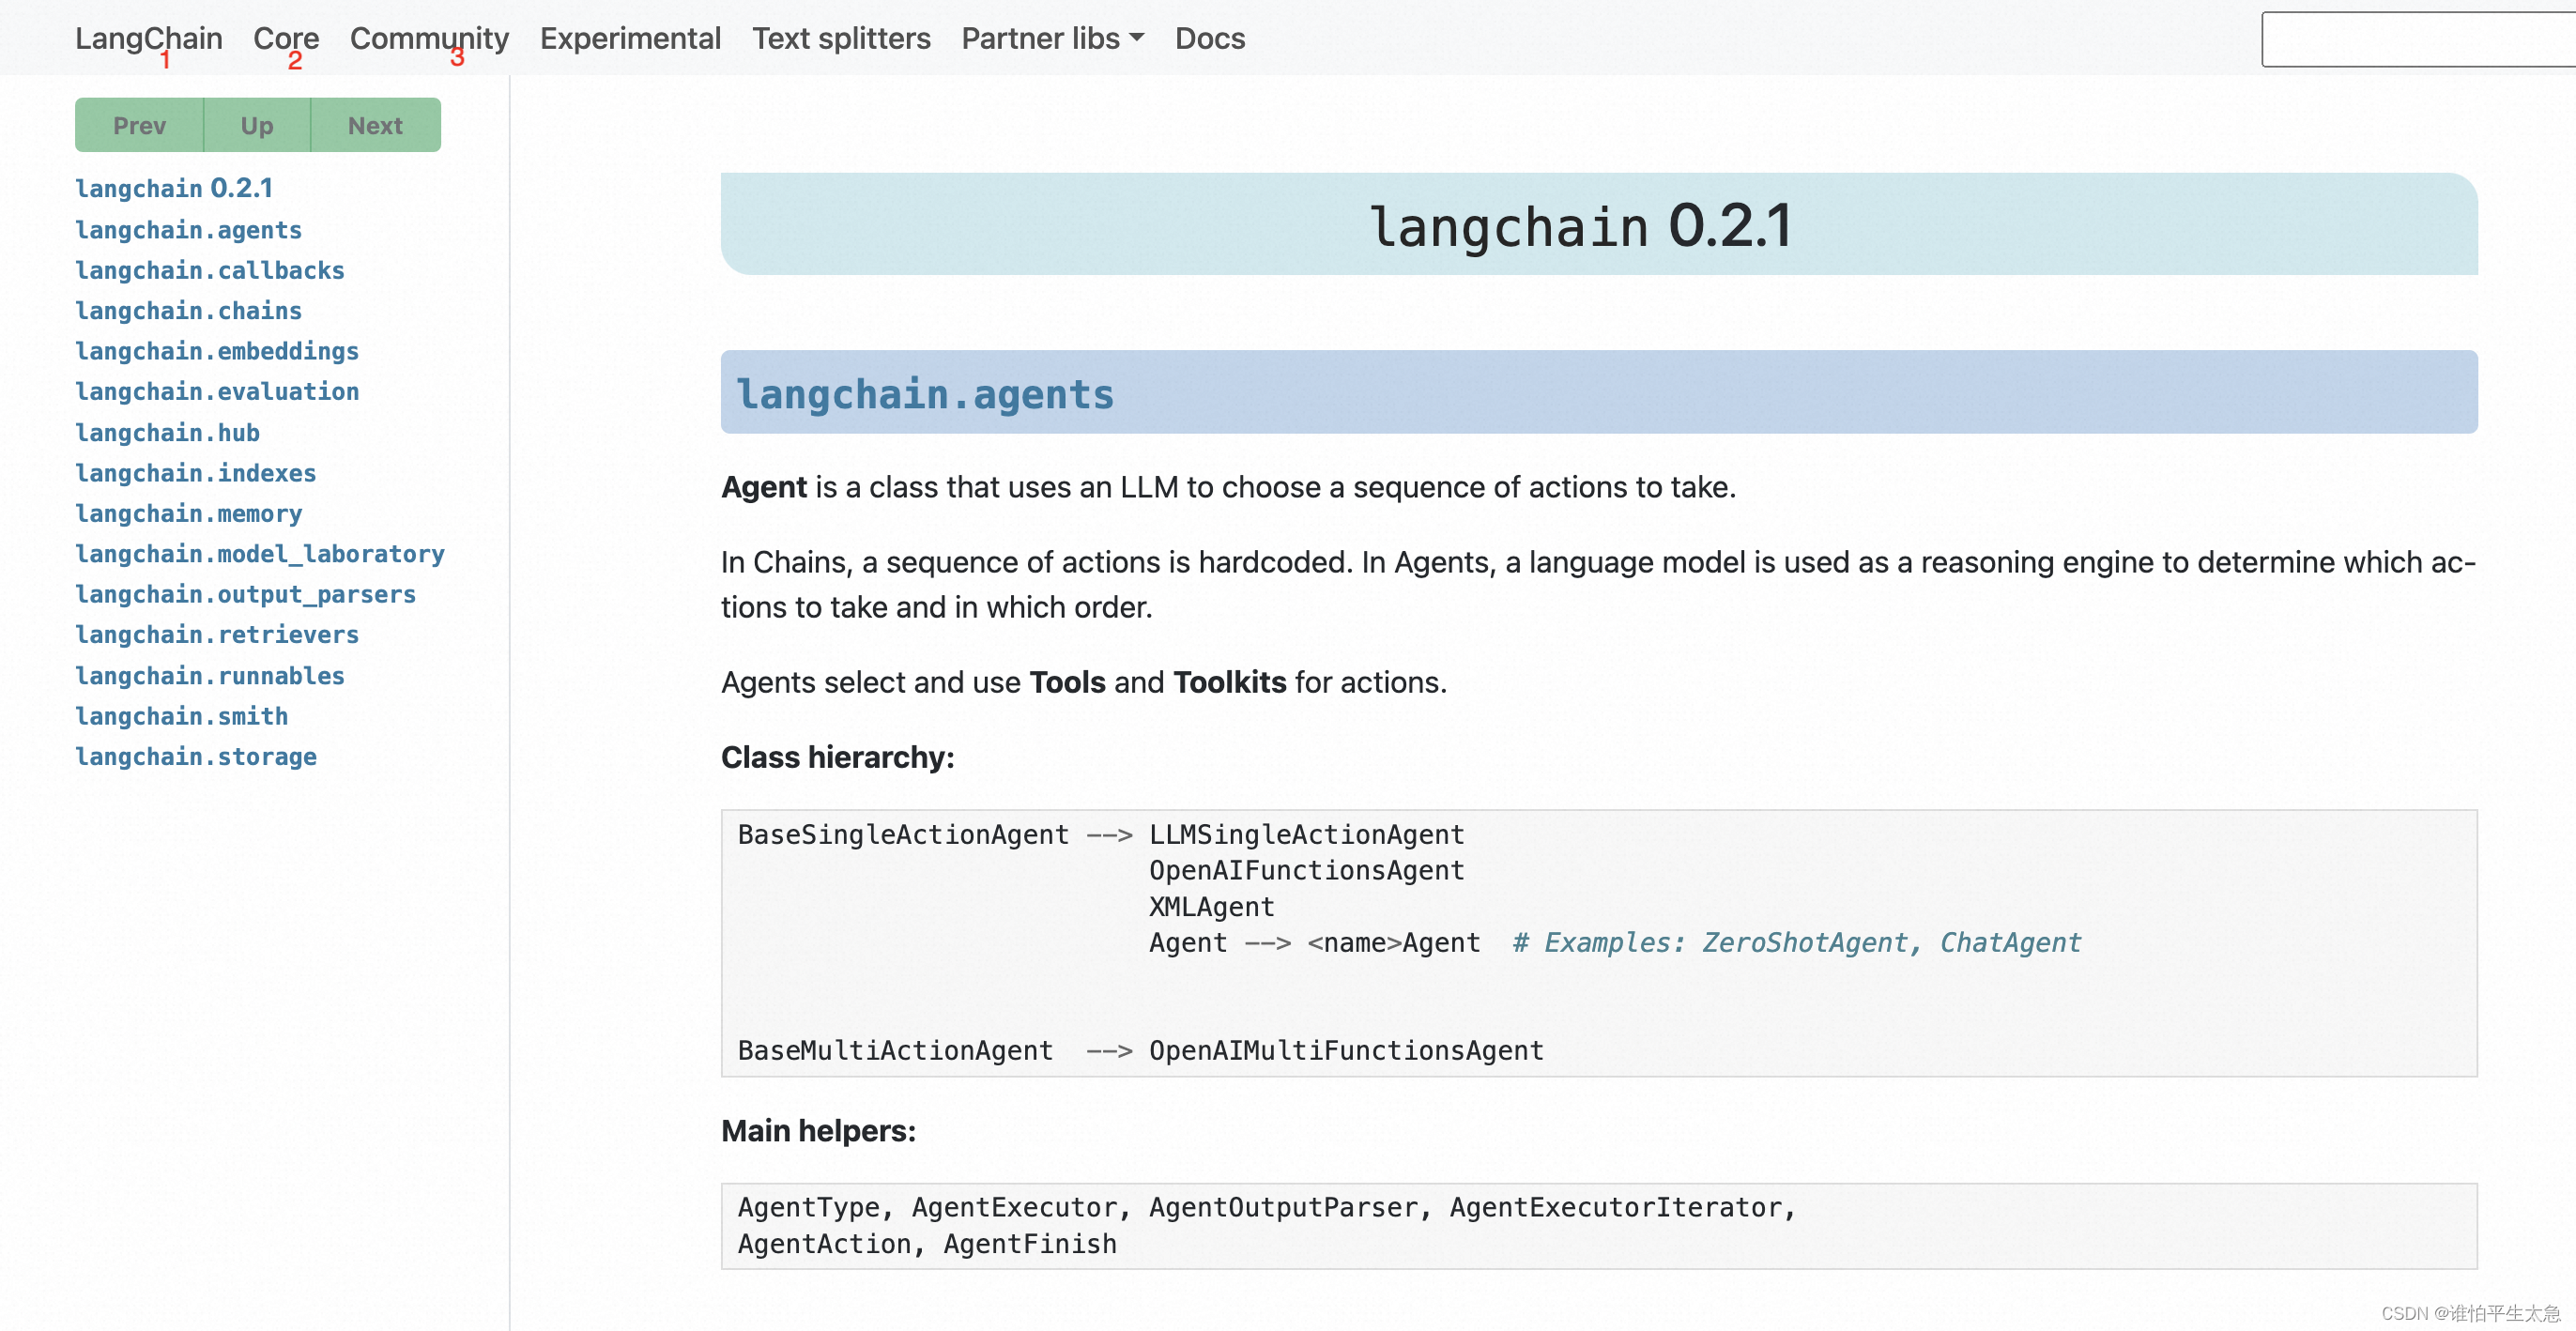2576x1331 pixels.
Task: Navigate to Text splitters section
Action: (x=842, y=38)
